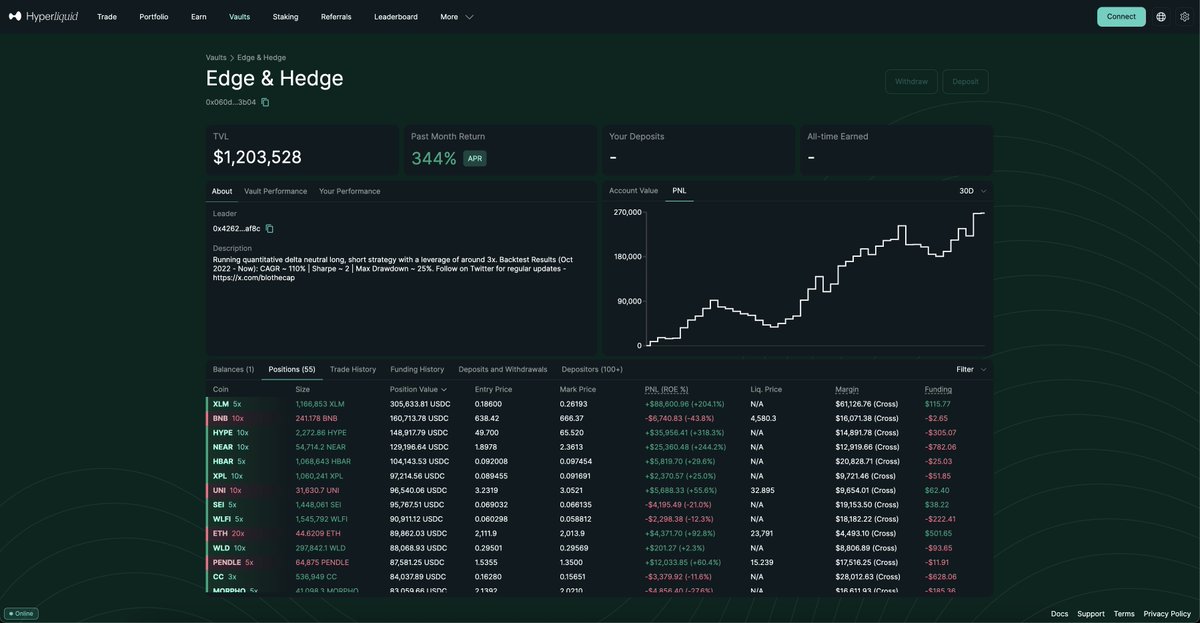Viewport: 1200px width, 623px height.
Task: Open the Privacy Policy link
Action: point(1167,614)
